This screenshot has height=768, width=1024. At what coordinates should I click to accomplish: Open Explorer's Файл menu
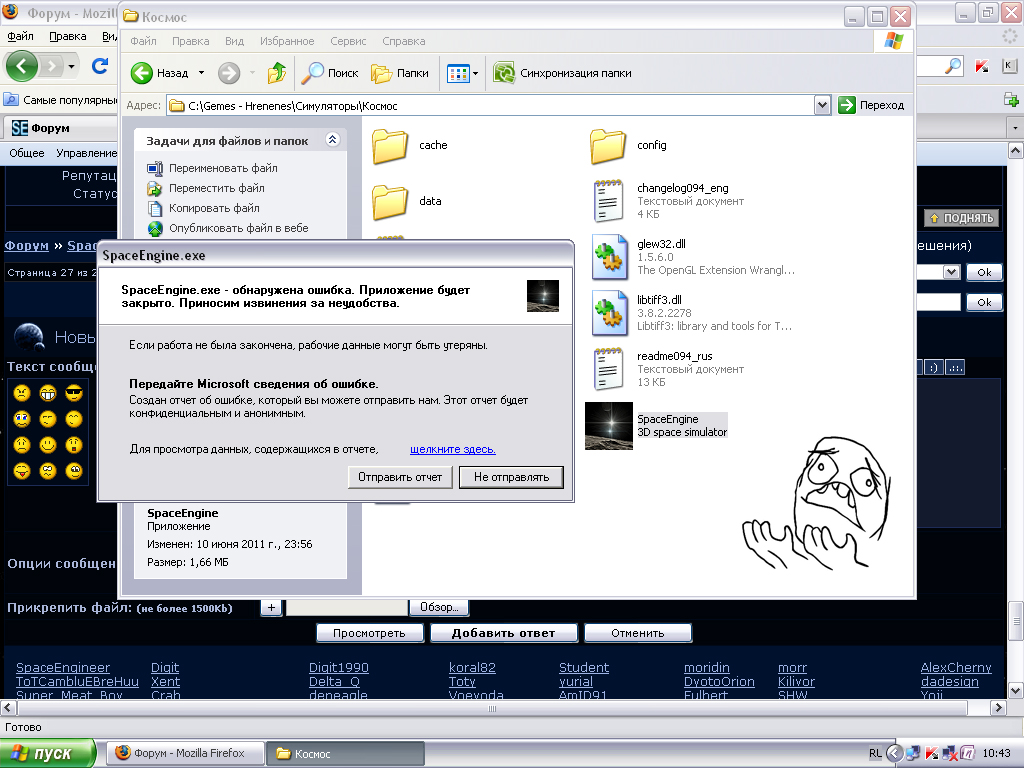[x=143, y=41]
